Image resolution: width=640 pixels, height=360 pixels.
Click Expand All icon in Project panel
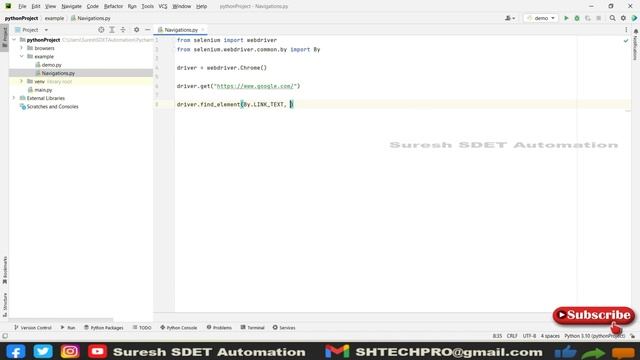[x=112, y=30]
